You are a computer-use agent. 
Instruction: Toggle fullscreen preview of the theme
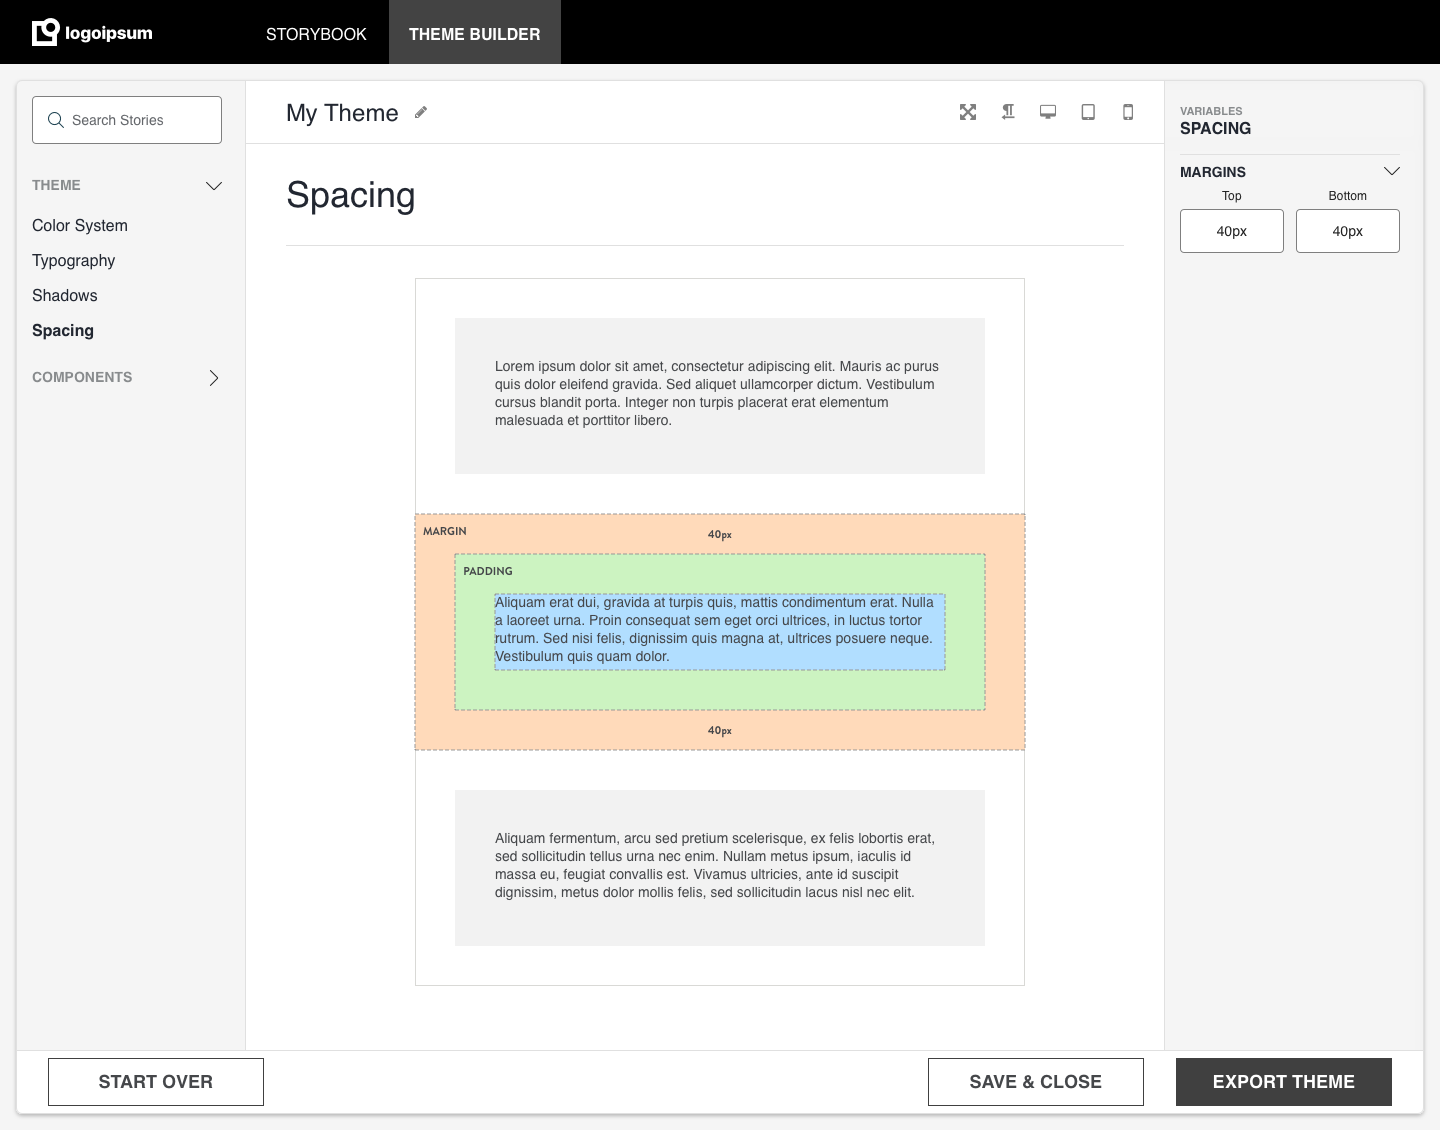coord(968,112)
